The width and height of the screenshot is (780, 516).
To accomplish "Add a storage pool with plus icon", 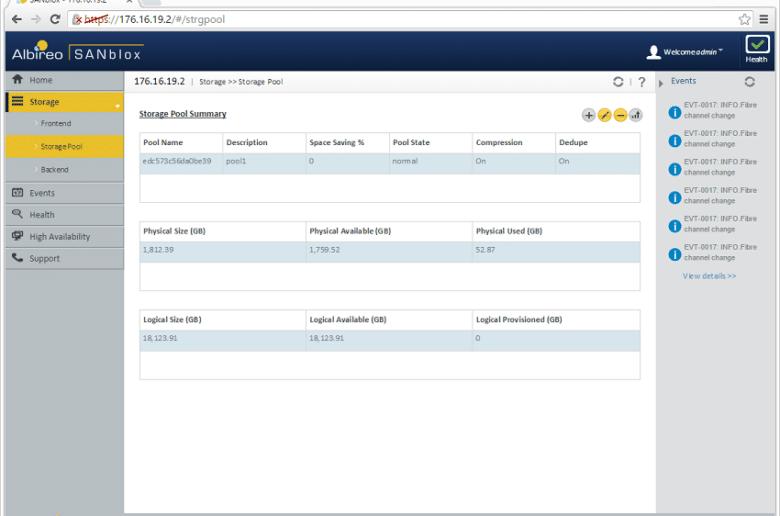I will point(588,115).
